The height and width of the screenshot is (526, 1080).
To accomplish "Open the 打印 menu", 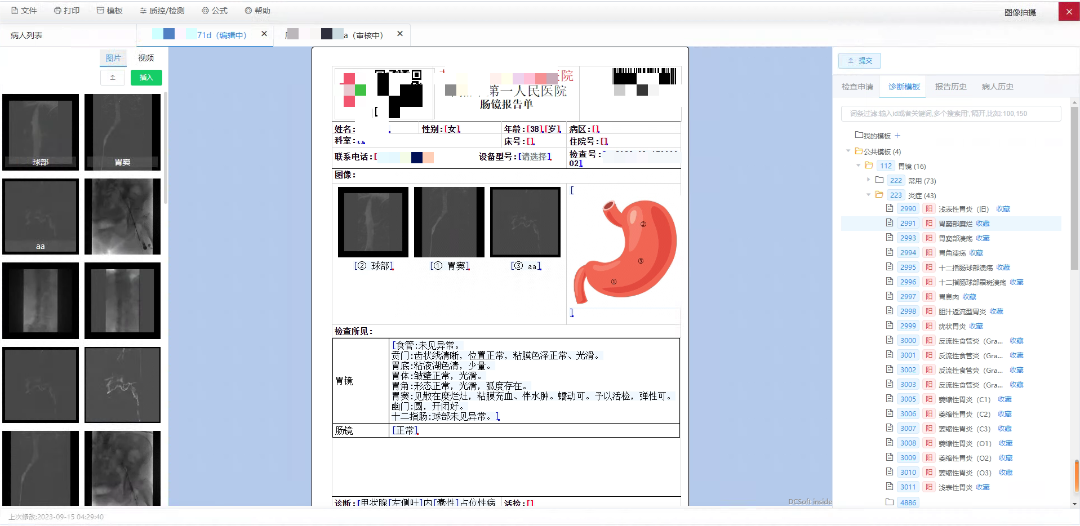I will (x=67, y=11).
